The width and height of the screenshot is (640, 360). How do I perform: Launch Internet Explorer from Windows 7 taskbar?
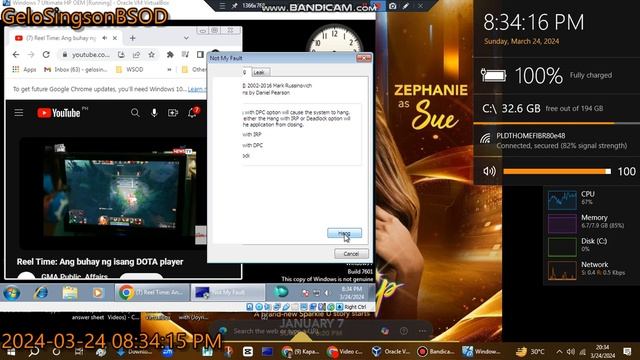[x=41, y=293]
